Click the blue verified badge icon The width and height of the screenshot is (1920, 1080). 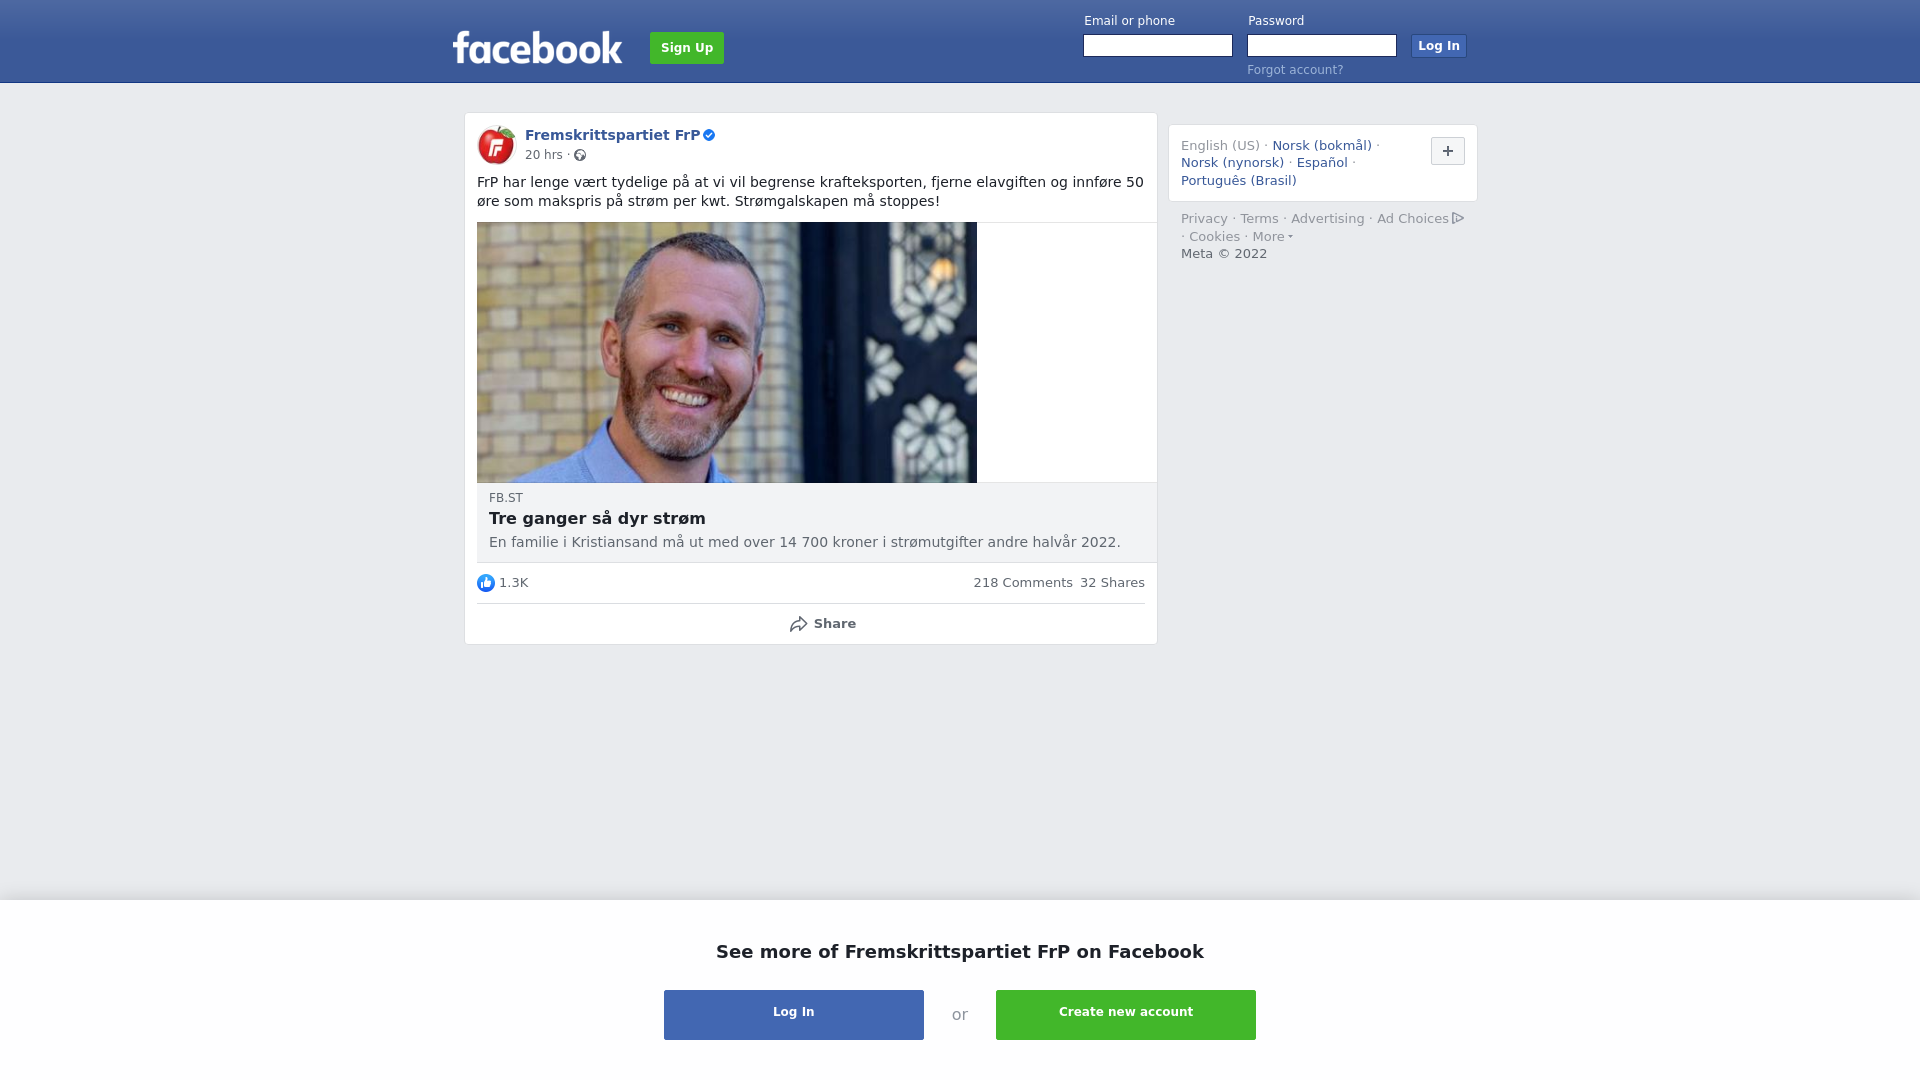pos(709,135)
